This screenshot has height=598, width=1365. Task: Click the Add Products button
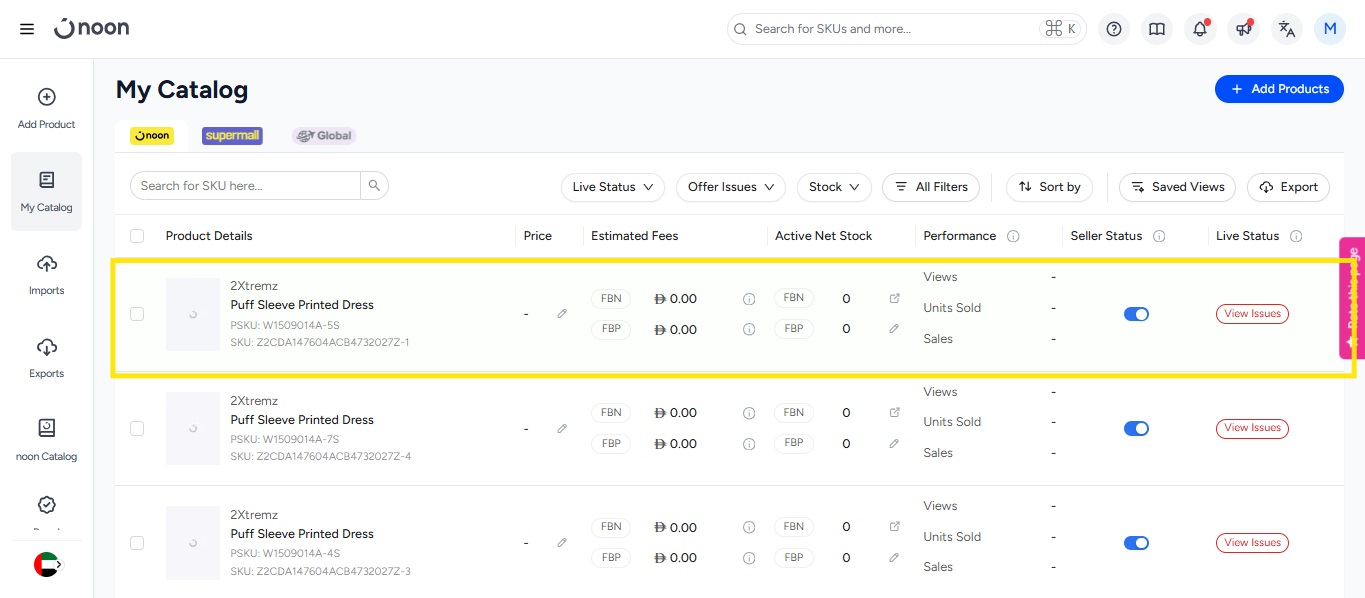(1279, 89)
